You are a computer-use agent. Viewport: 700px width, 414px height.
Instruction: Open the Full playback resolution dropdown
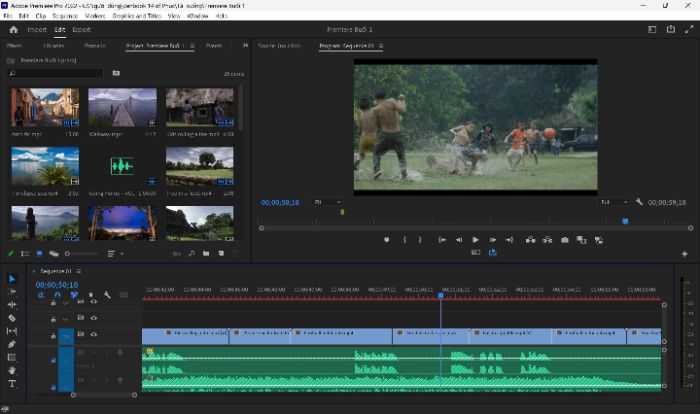pyautogui.click(x=614, y=202)
